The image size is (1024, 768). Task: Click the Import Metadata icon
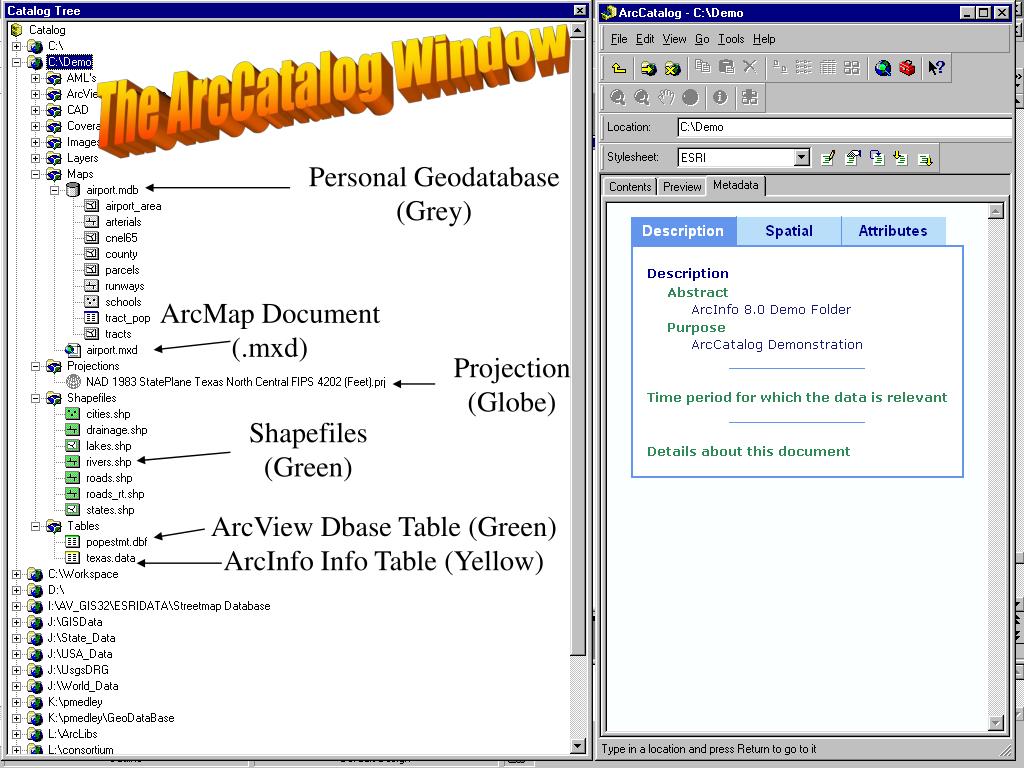tap(901, 157)
